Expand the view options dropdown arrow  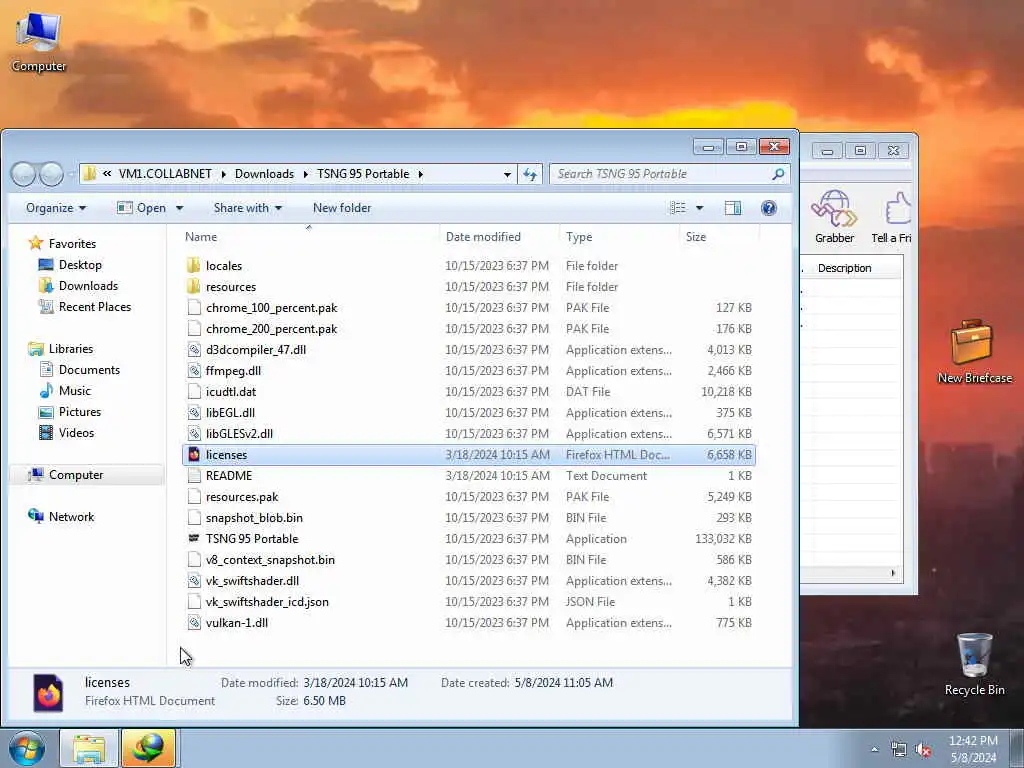coord(699,208)
